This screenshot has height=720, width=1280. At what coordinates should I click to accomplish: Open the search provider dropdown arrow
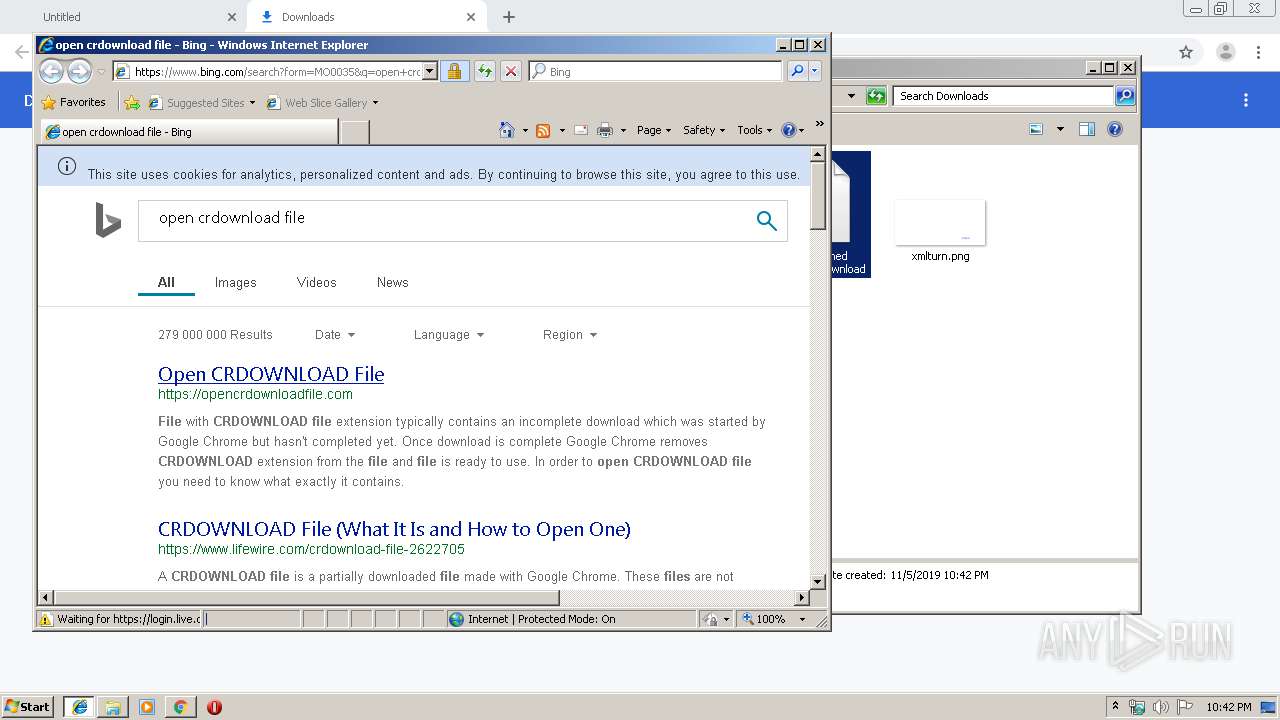tap(815, 71)
